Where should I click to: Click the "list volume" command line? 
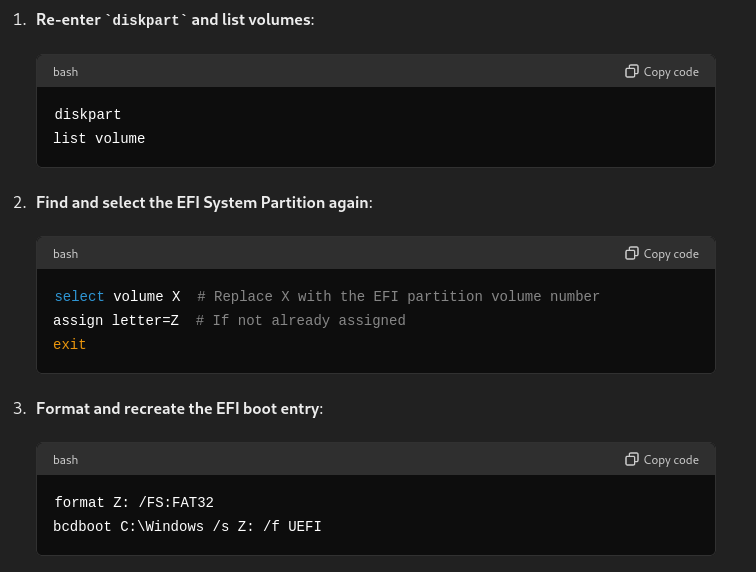click(x=99, y=139)
